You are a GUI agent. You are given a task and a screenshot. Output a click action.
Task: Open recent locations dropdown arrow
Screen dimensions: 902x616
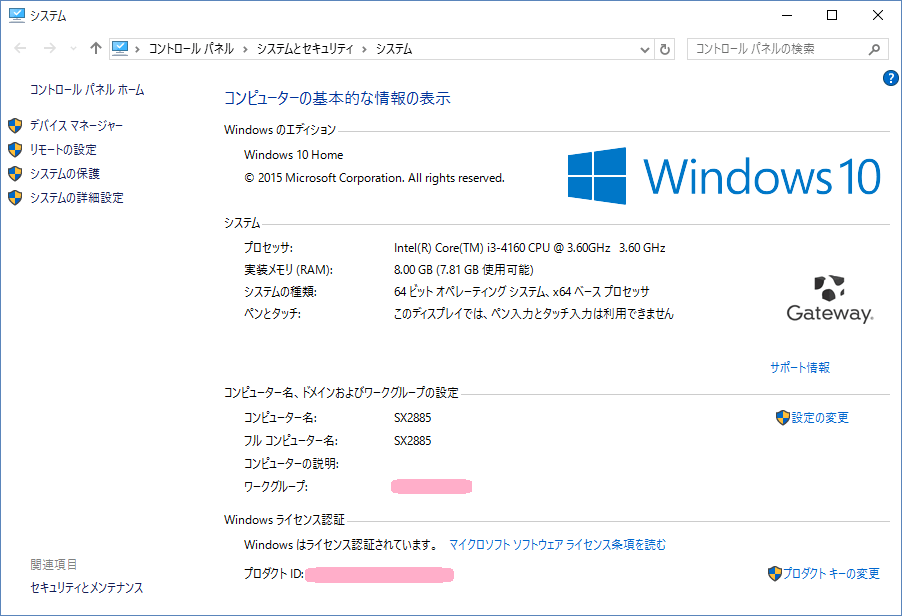point(73,49)
